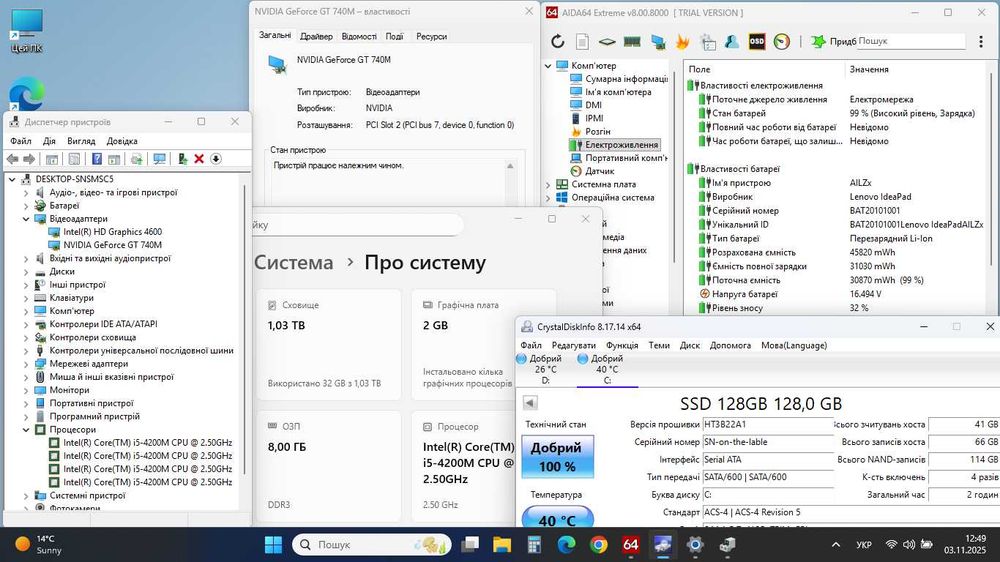Click the back arrow in Device Manager toolbar
Image resolution: width=1000 pixels, height=562 pixels.
point(13,159)
